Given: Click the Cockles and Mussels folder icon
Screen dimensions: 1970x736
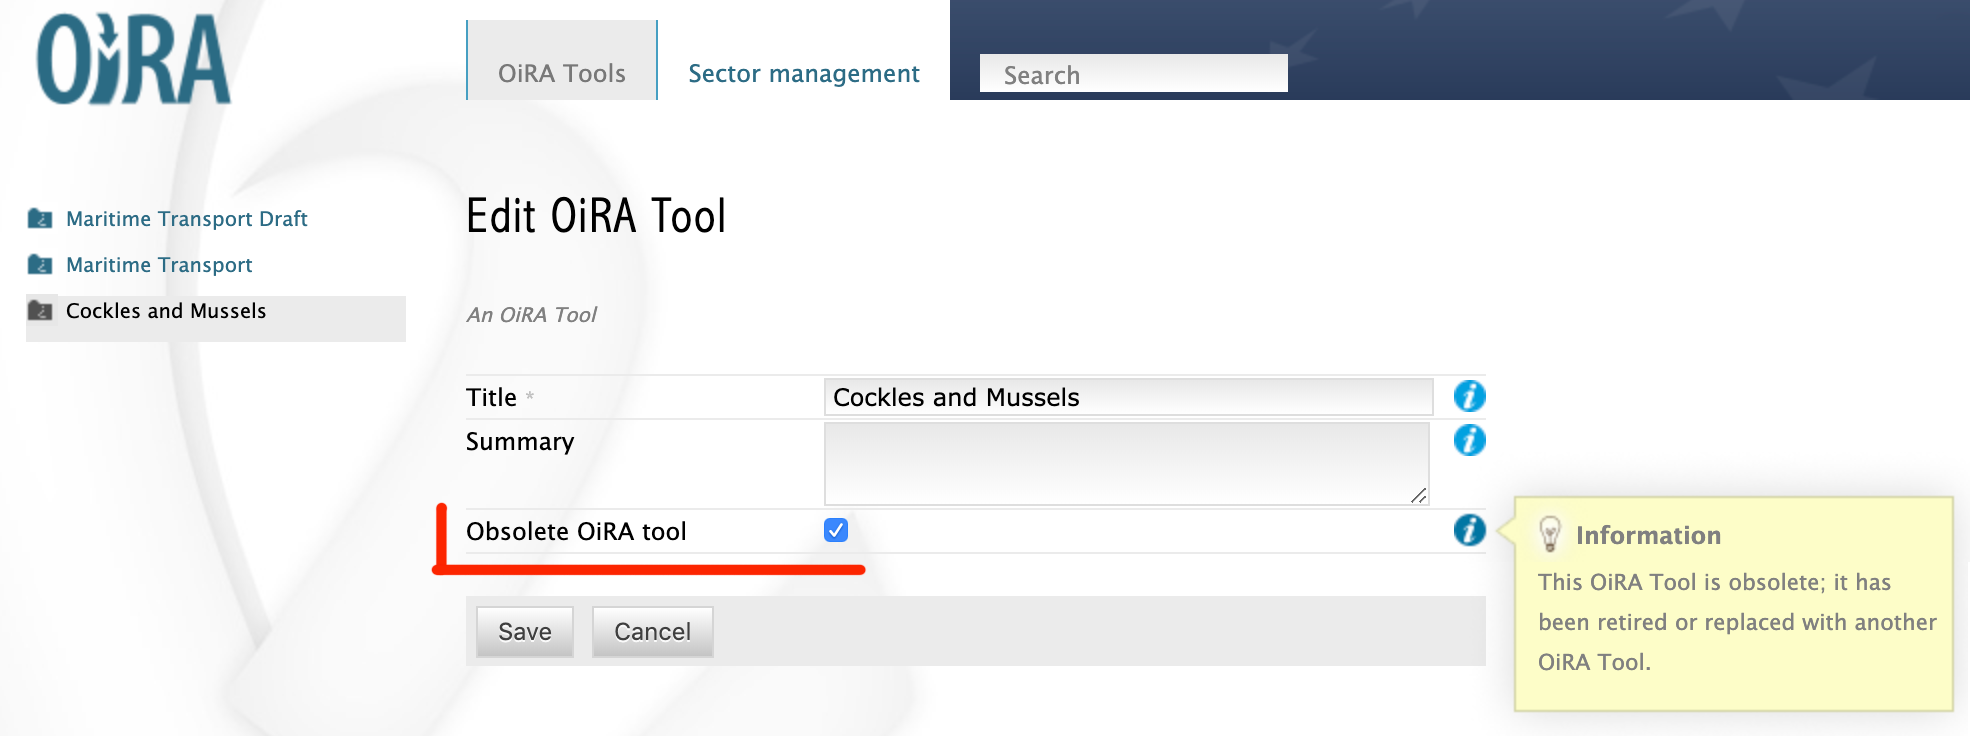Looking at the screenshot, I should point(40,311).
